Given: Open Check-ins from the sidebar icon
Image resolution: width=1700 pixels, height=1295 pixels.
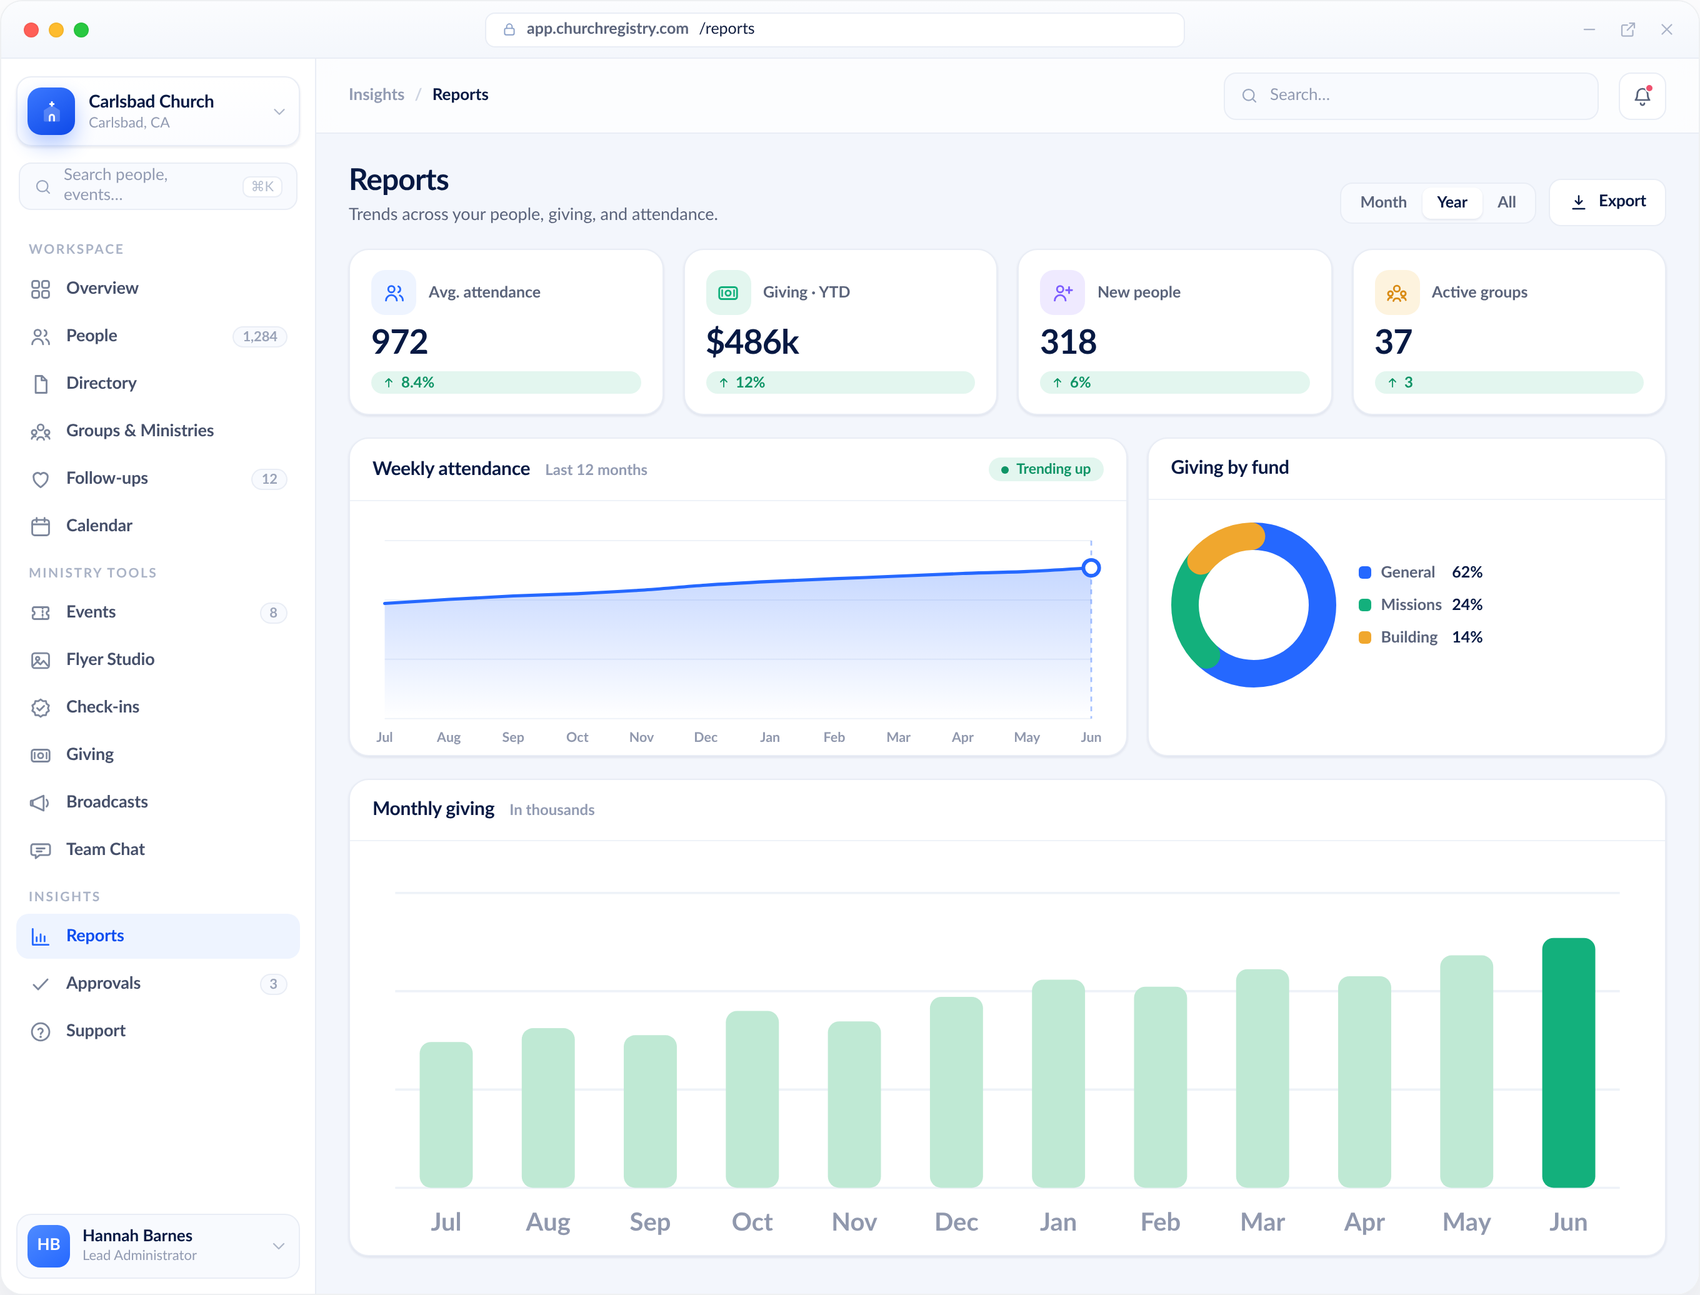Looking at the screenshot, I should [40, 707].
